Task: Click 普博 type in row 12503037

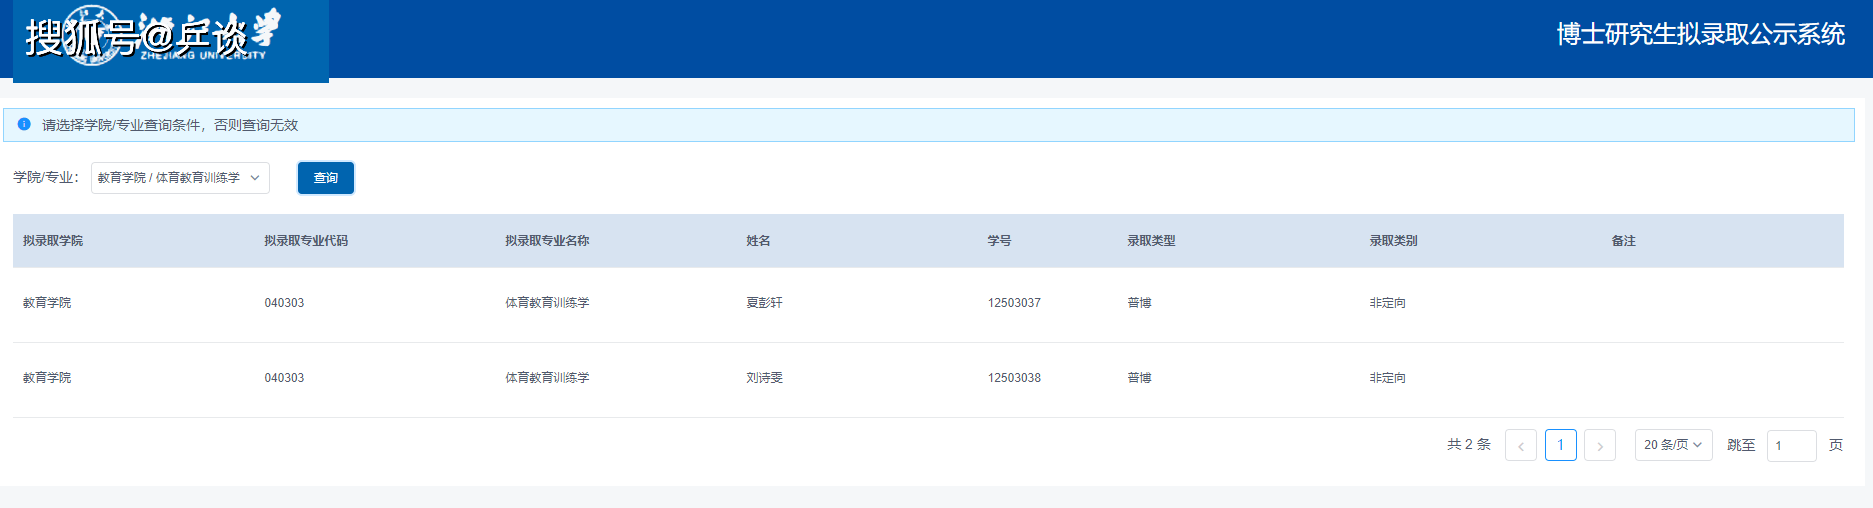Action: pos(1139,303)
